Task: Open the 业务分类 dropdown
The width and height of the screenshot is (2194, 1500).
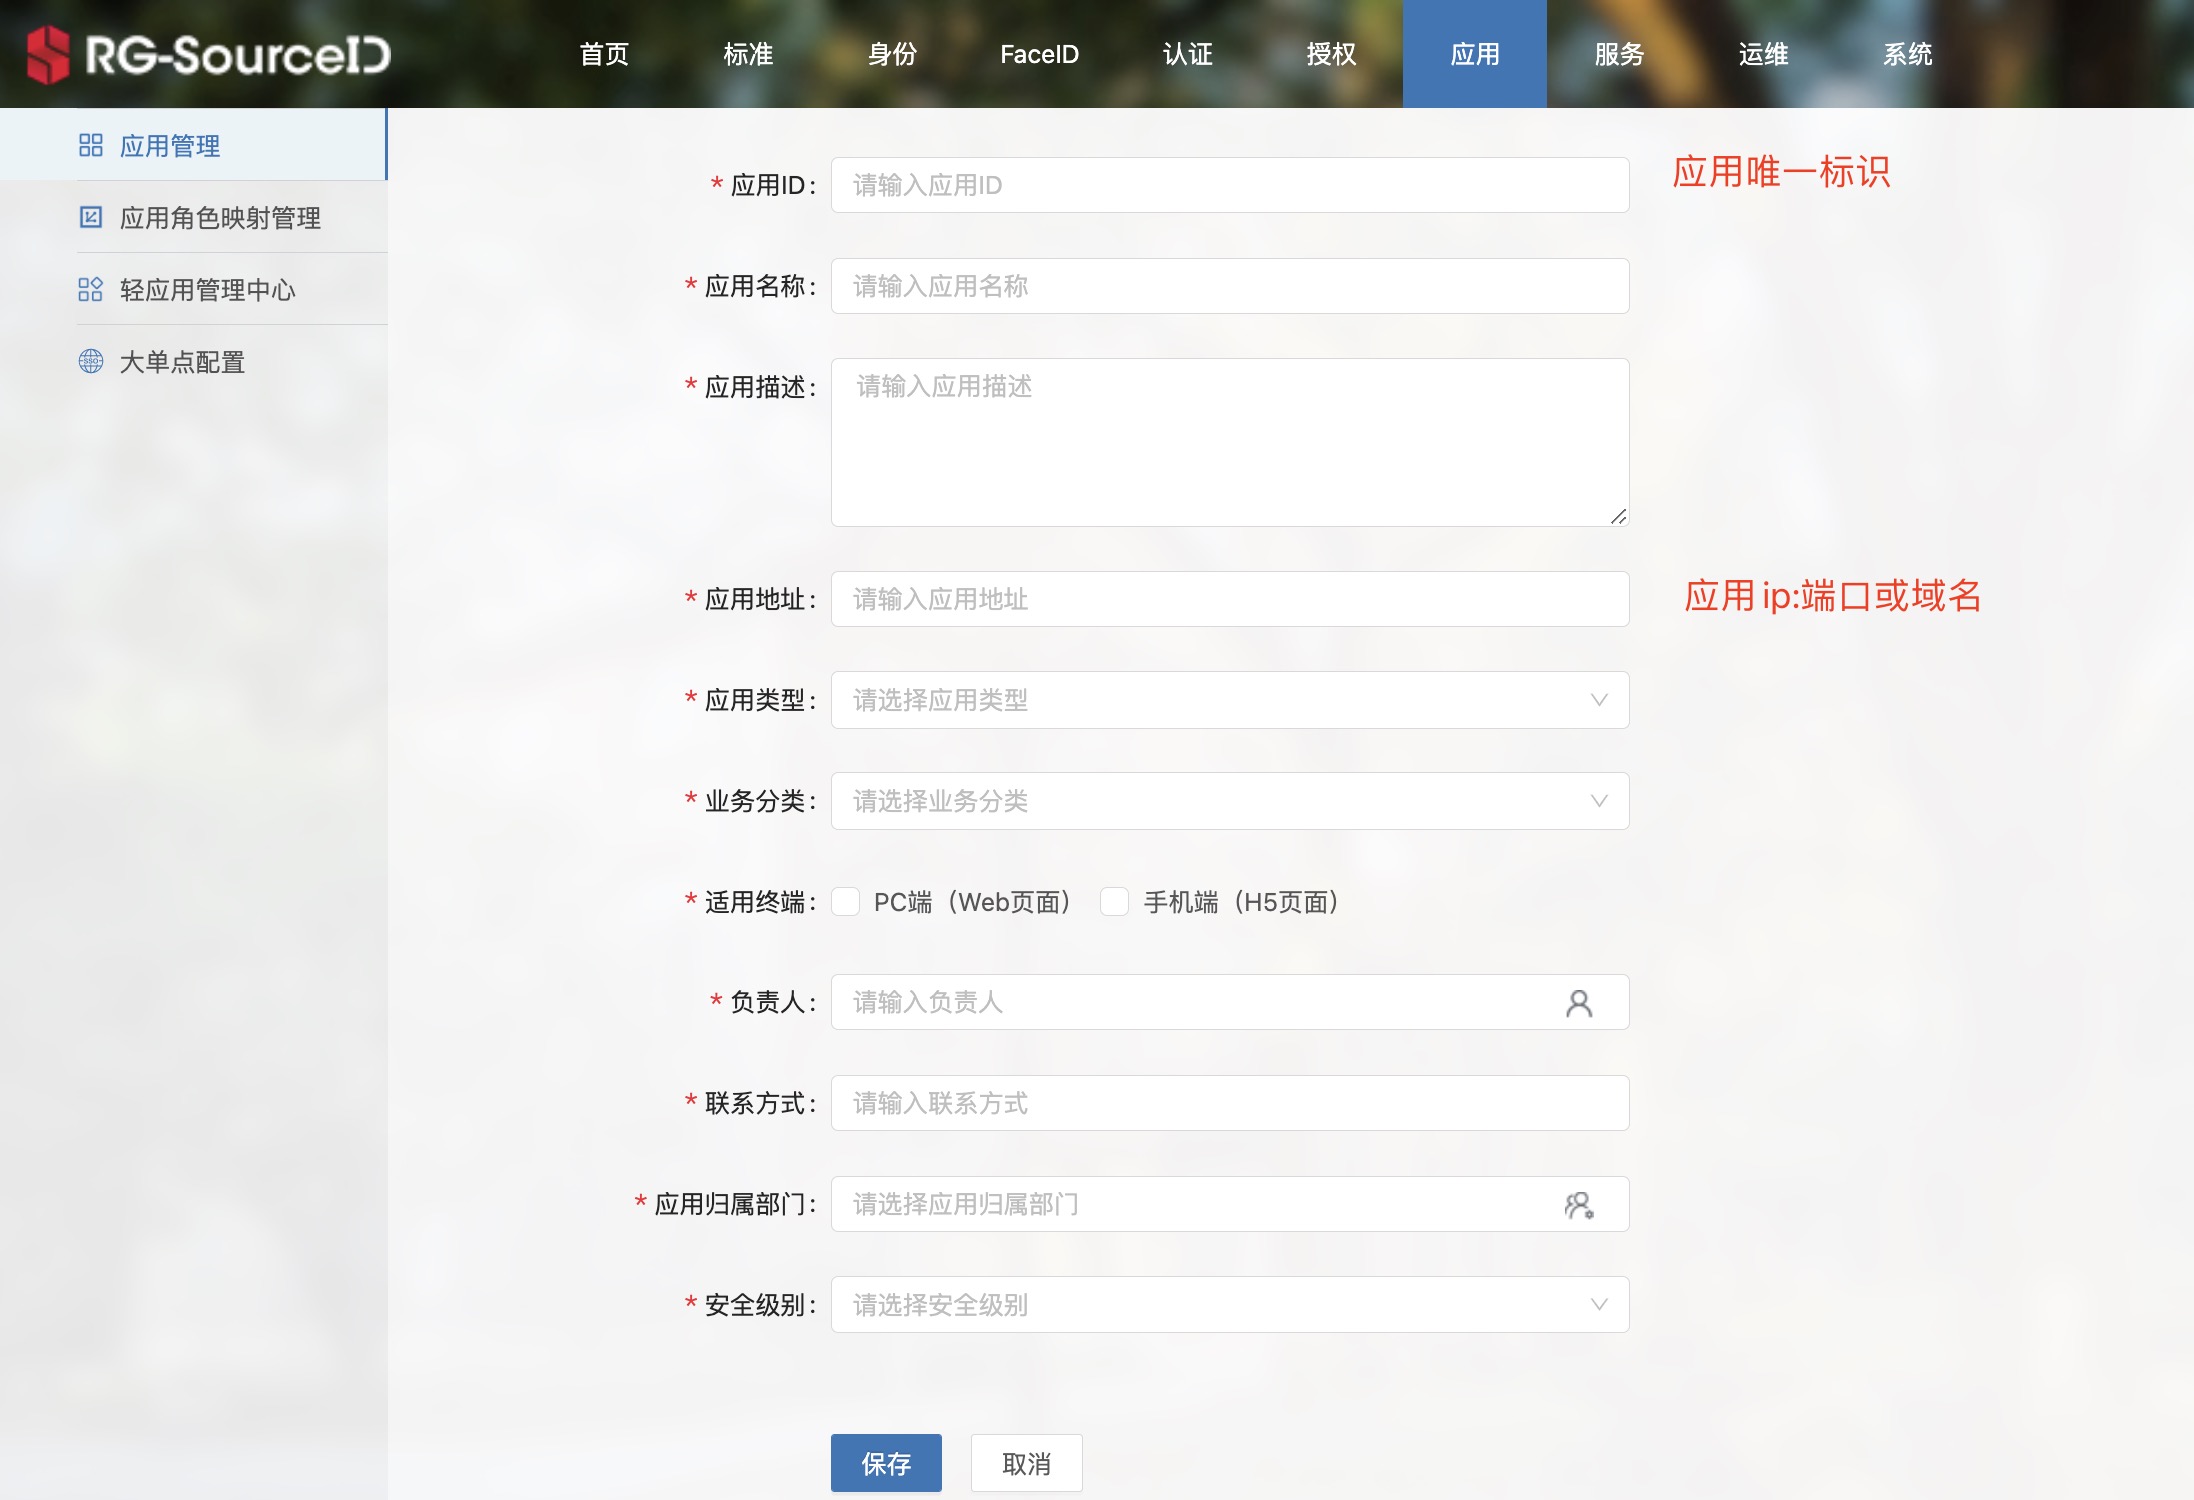Action: tap(1230, 801)
